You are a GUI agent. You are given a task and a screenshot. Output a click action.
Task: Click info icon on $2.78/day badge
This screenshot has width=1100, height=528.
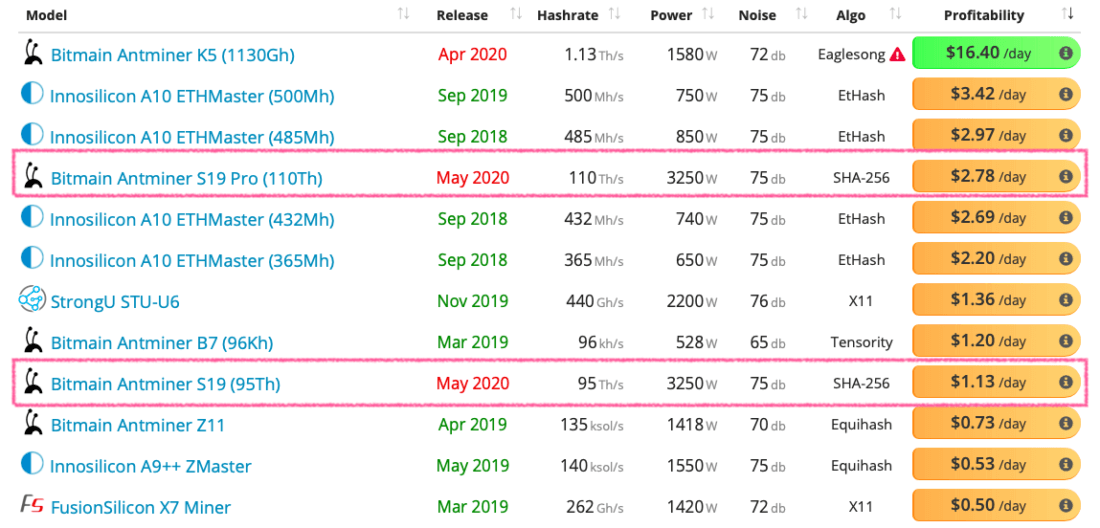(1065, 177)
